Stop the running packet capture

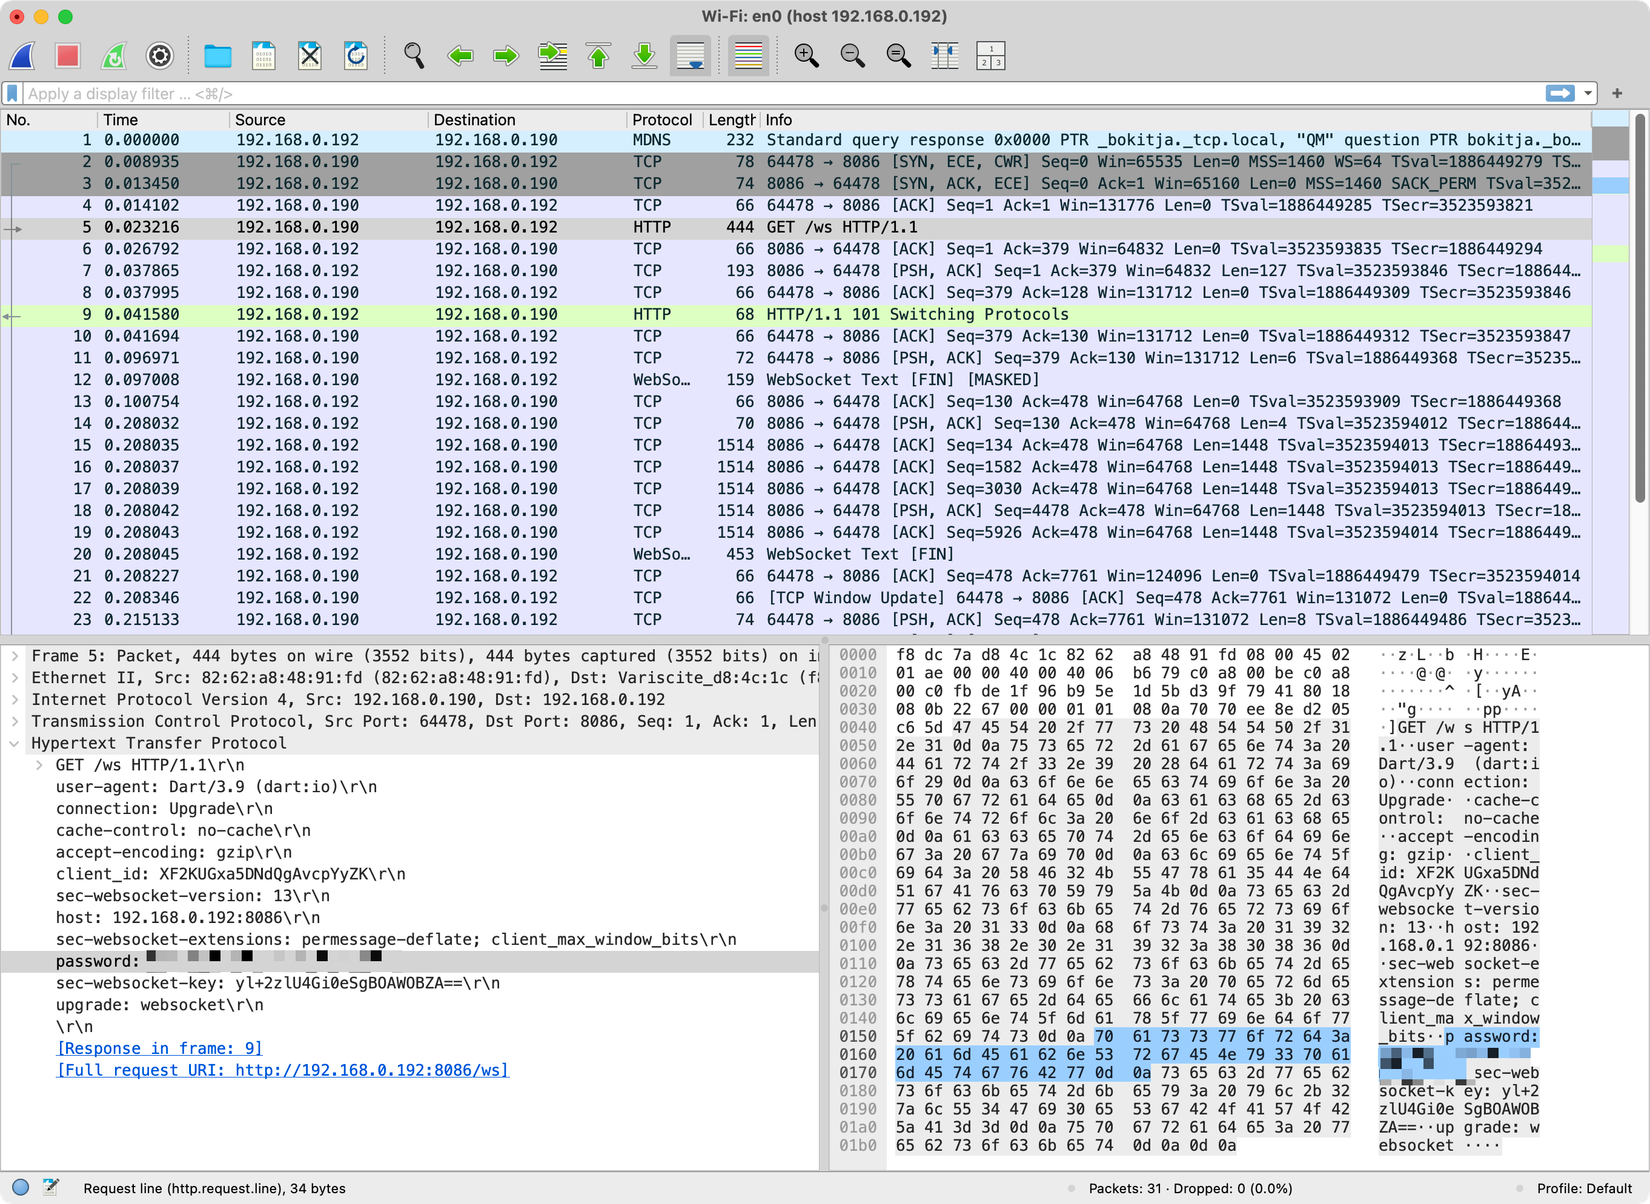(x=67, y=56)
